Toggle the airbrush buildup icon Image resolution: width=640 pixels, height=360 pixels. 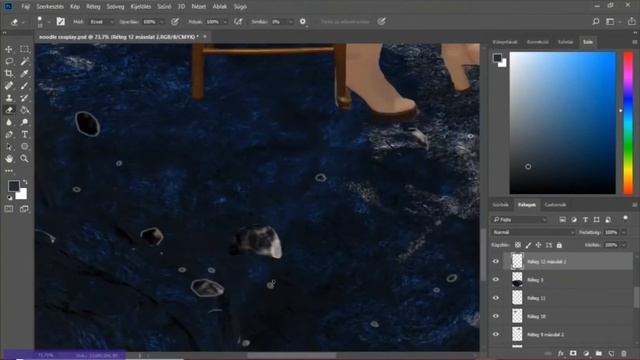point(238,22)
